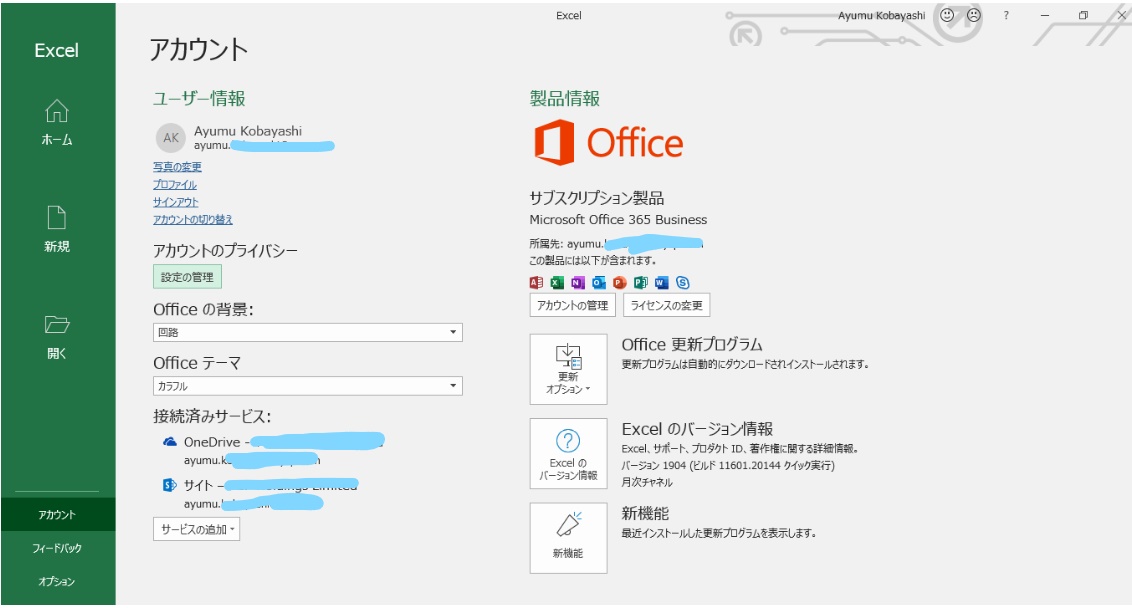Viewport: 1132px width, 608px height.
Task: Click Ayumu Kobayashi name in title bar
Action: (x=881, y=15)
